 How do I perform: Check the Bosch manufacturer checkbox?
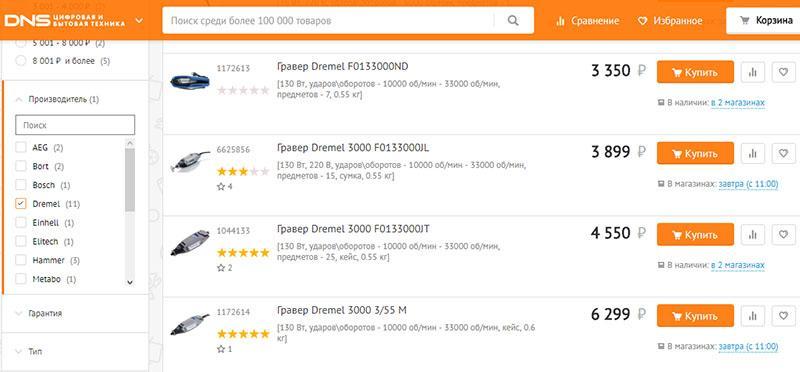(x=21, y=185)
